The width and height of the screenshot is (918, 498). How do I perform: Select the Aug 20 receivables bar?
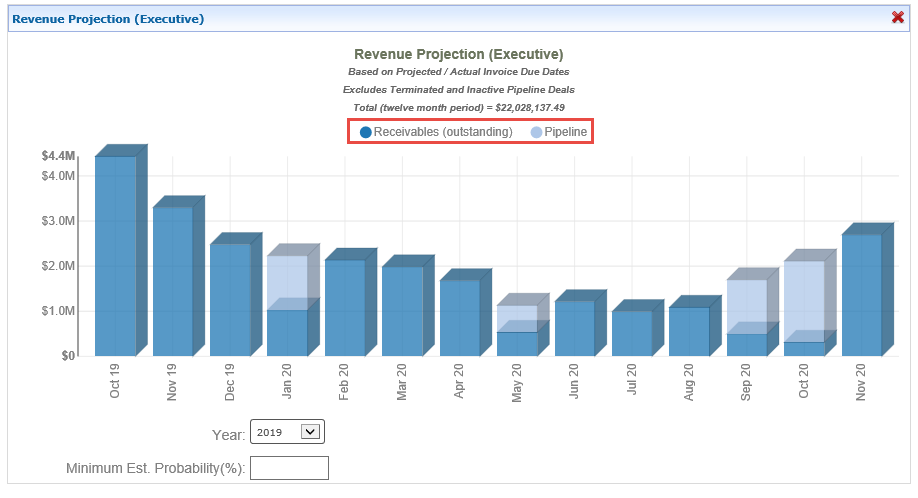[689, 331]
